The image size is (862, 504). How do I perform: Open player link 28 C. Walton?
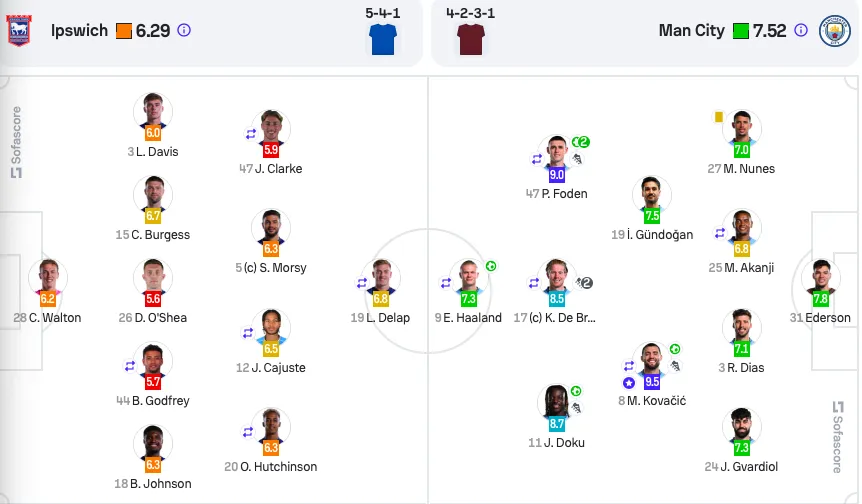47,318
